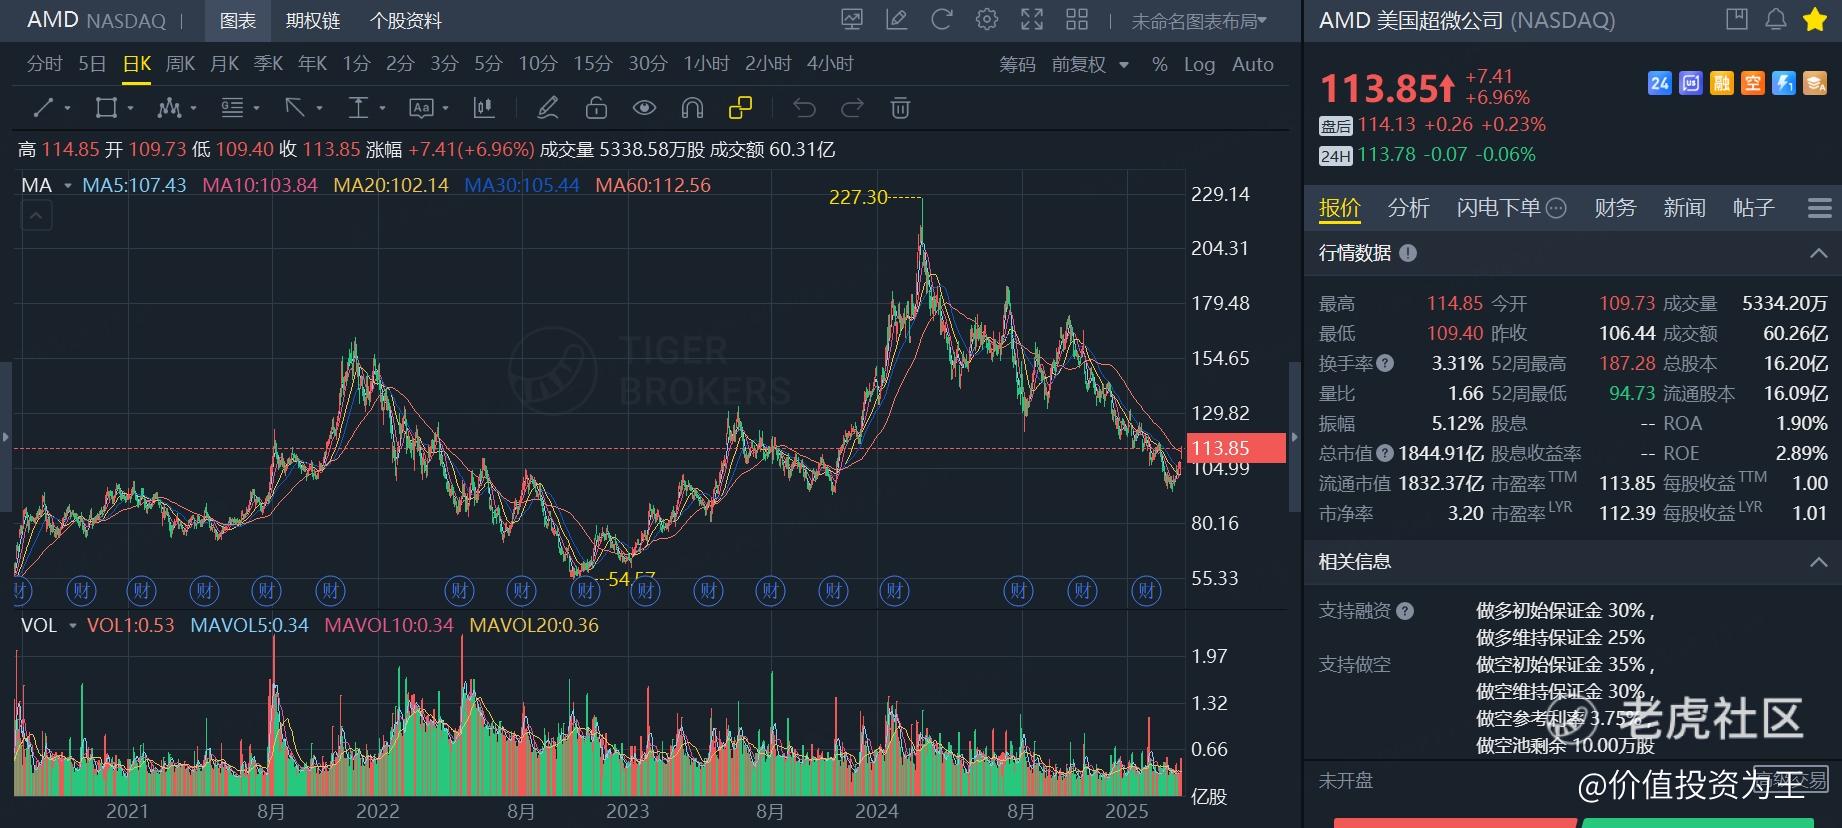The height and width of the screenshot is (828, 1842).
Task: Click the 财 earnings marker below 2024
Action: tap(894, 591)
